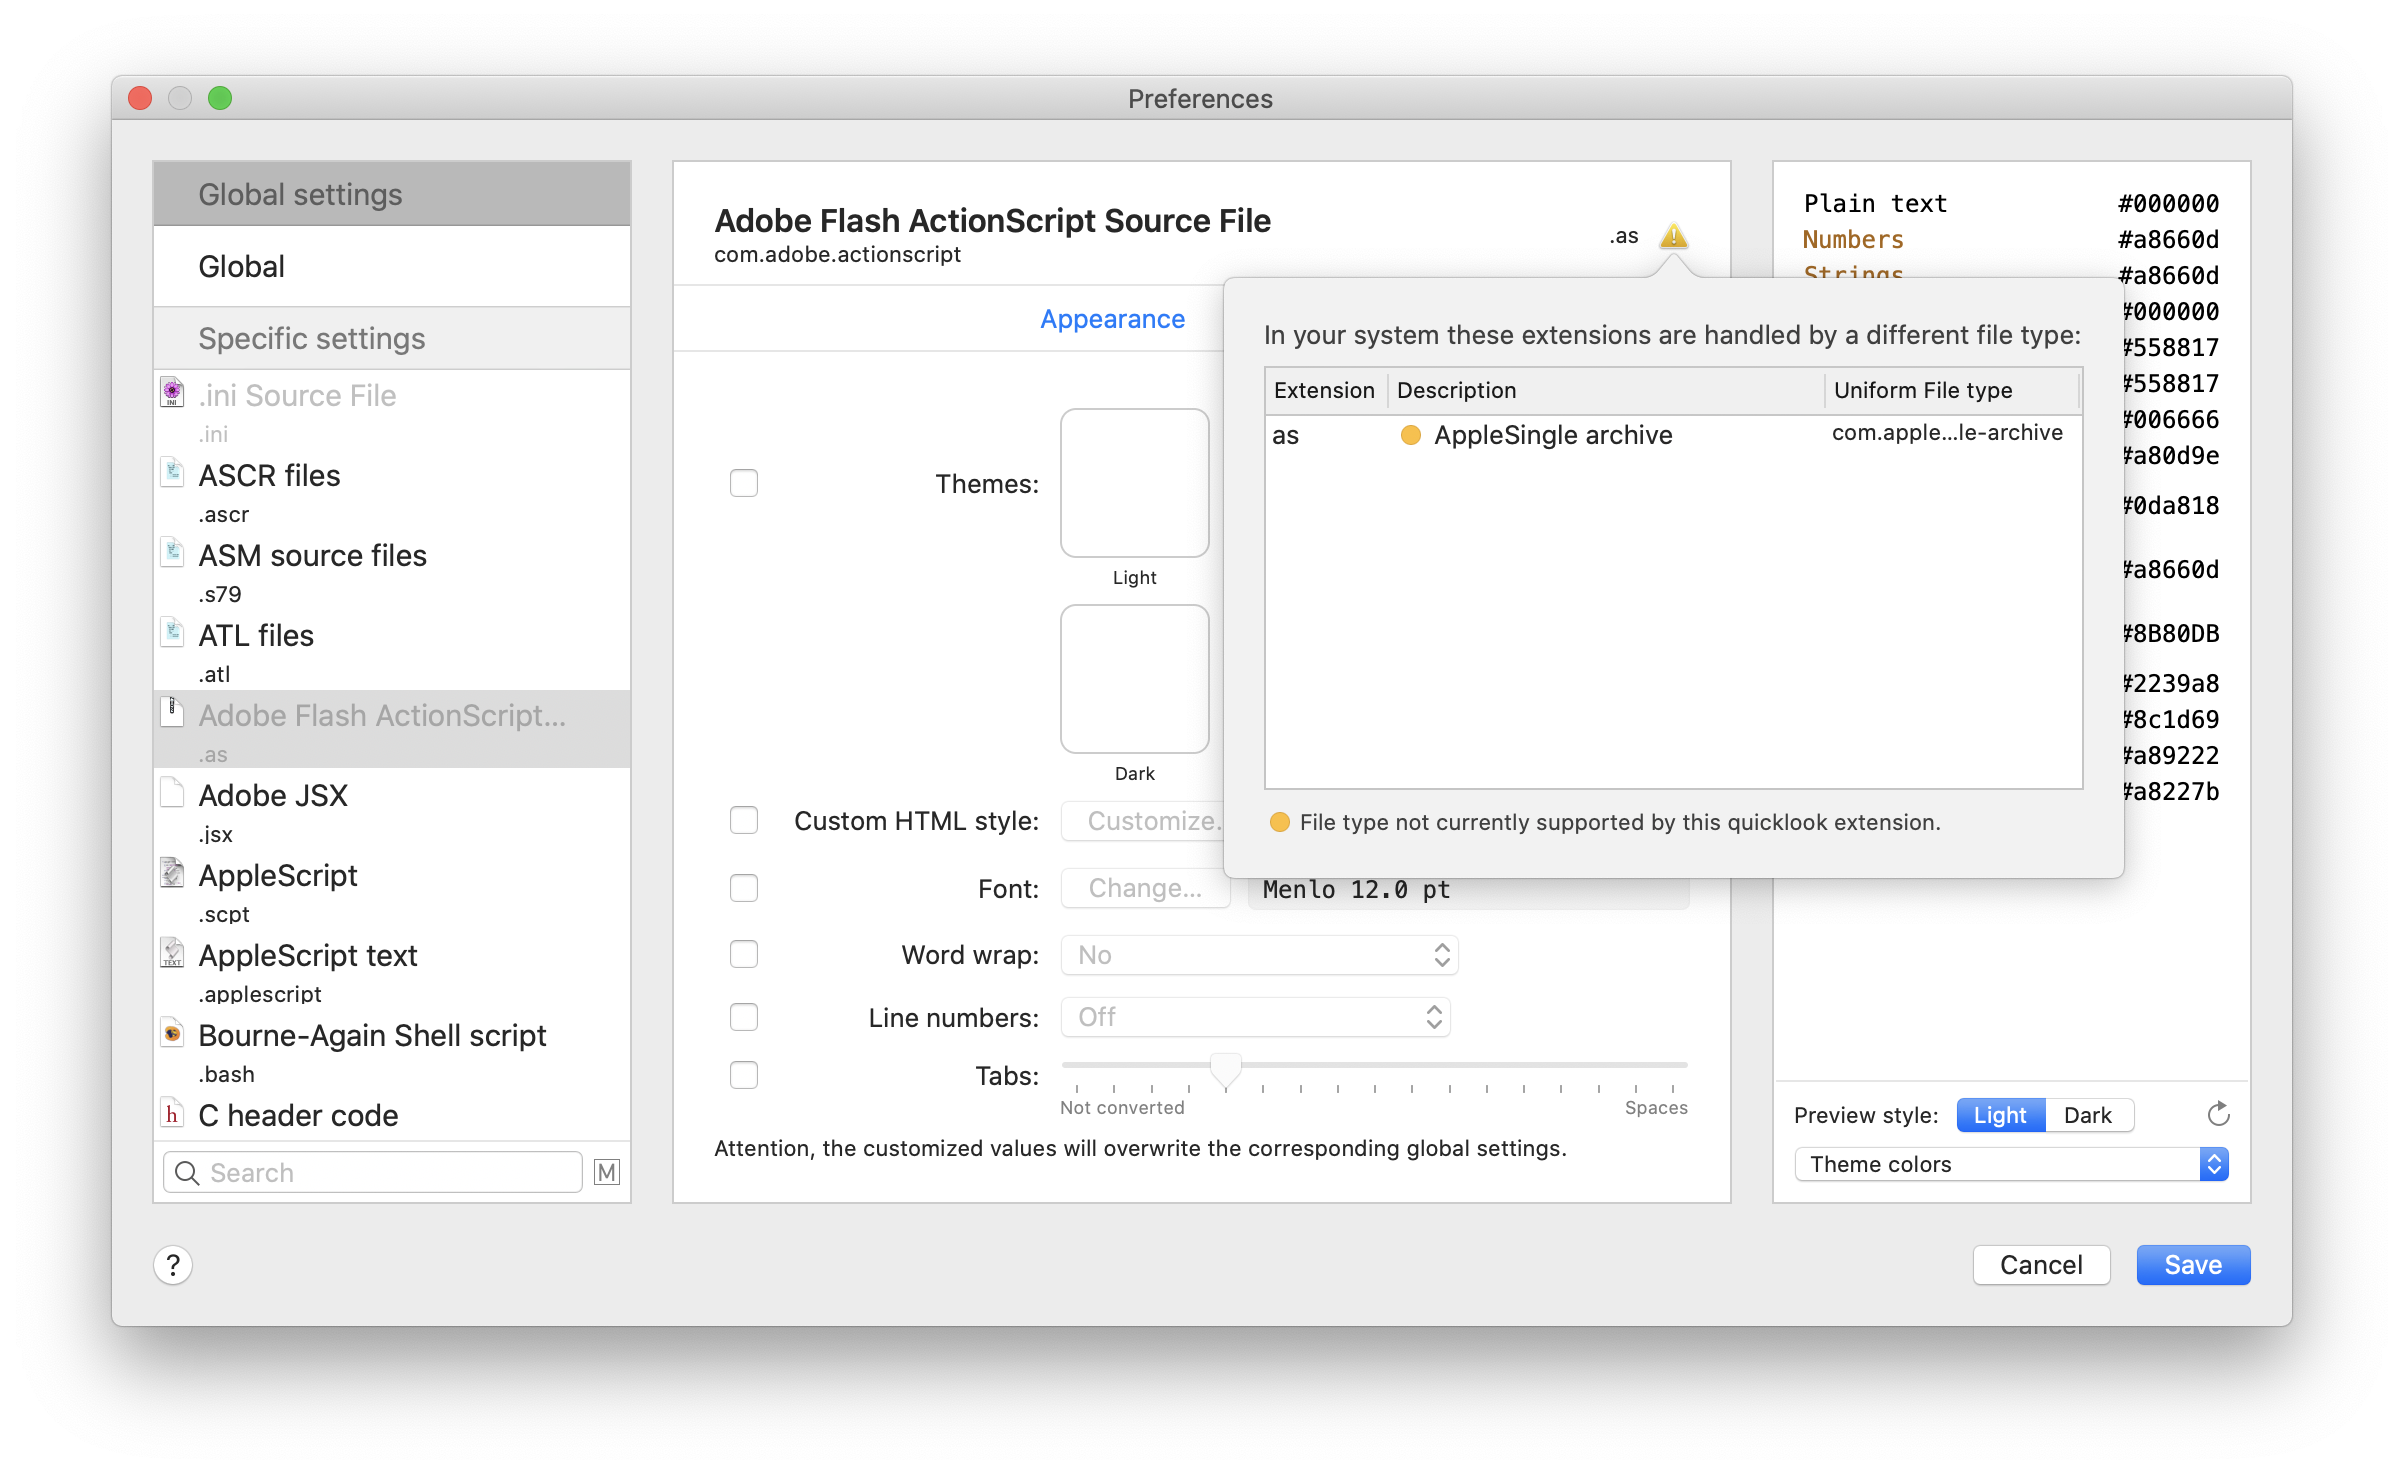This screenshot has width=2404, height=1474.
Task: Check the Line numbers override checkbox
Action: tap(744, 1017)
